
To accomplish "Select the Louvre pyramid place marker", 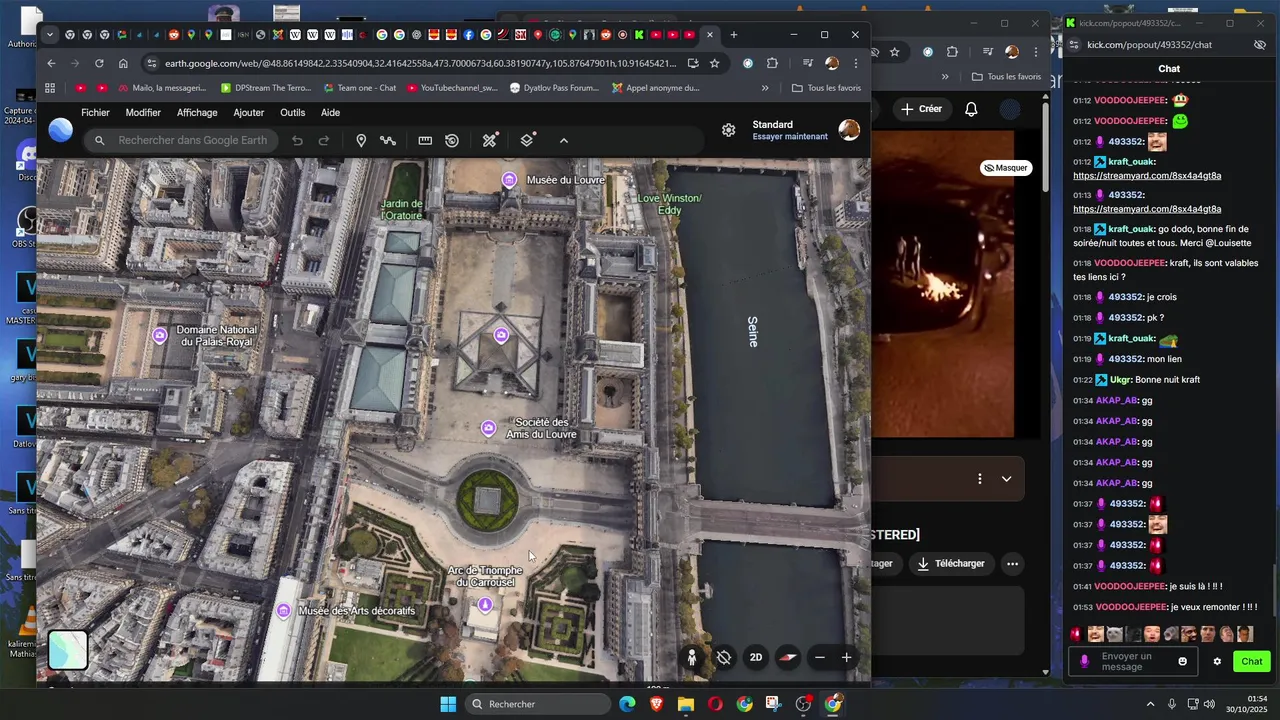I will tap(501, 335).
